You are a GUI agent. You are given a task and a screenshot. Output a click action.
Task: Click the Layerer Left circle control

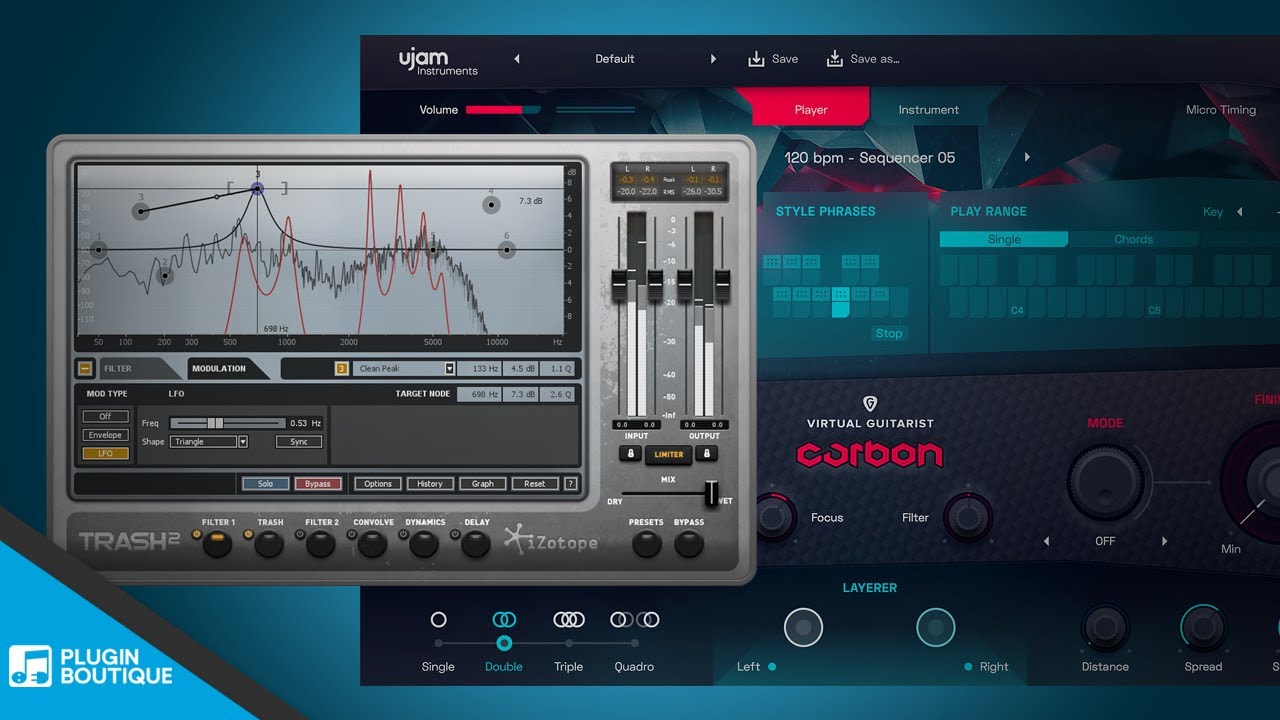pos(803,627)
